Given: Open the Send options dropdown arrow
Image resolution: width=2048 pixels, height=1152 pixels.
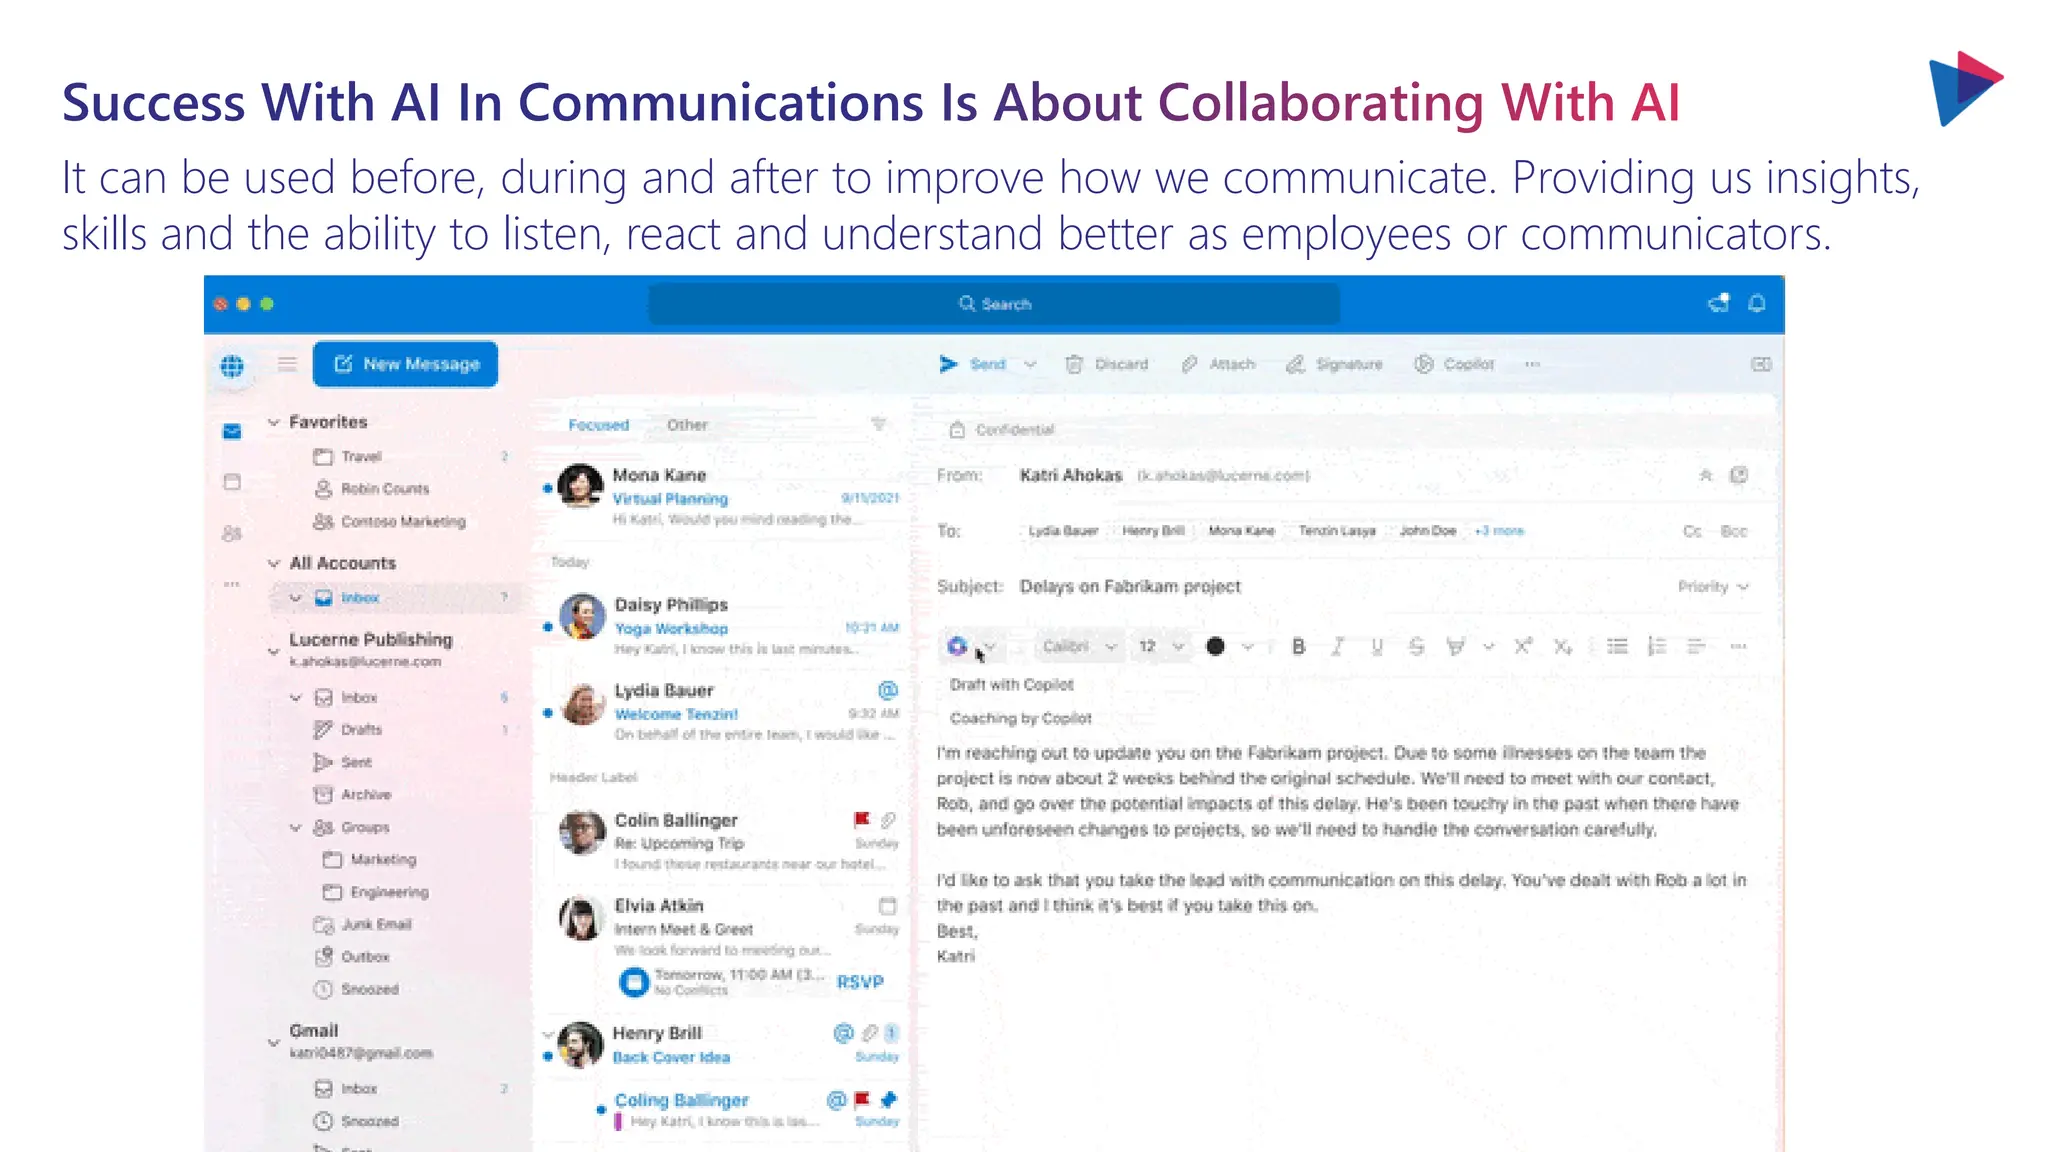Looking at the screenshot, I should coord(1030,364).
